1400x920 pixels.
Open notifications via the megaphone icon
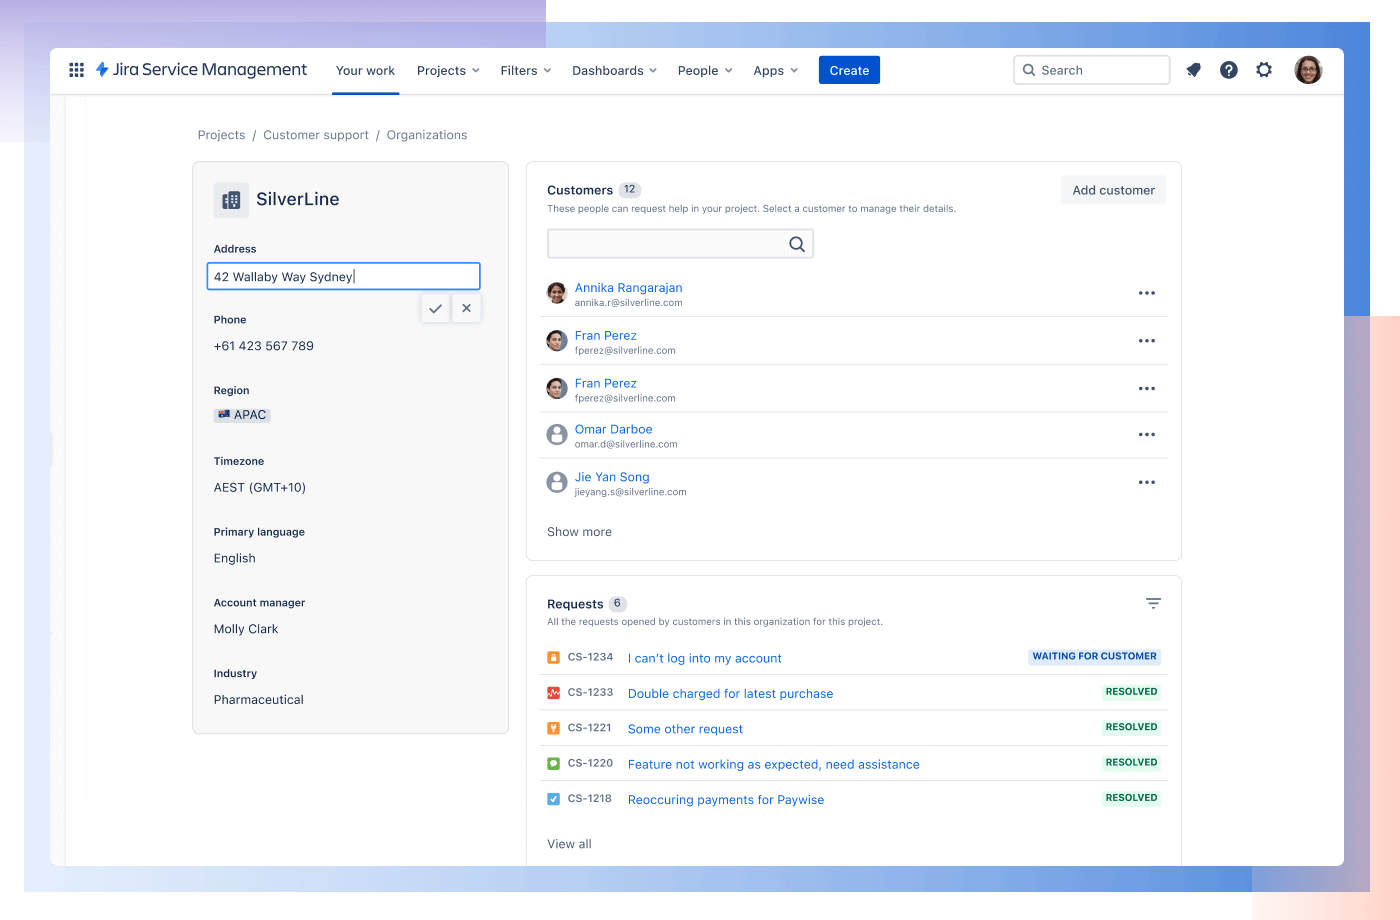tap(1193, 70)
